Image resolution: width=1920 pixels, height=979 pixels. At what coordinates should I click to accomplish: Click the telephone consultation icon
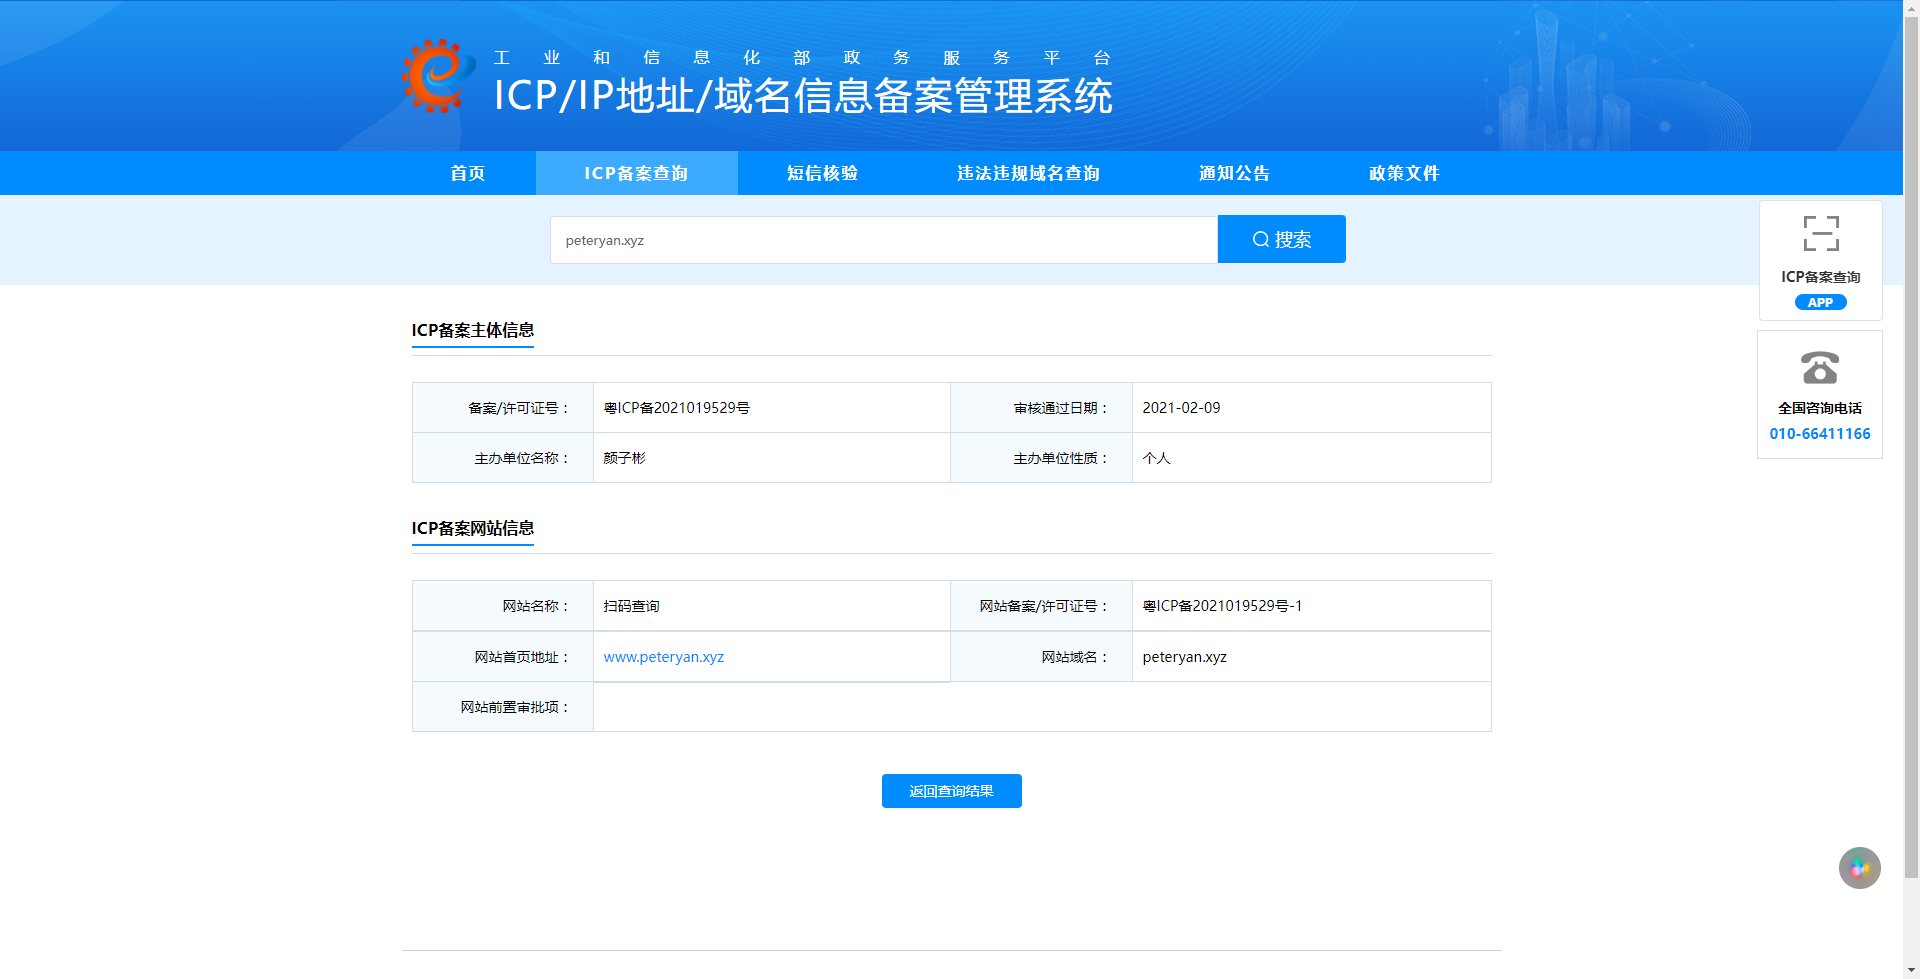click(1820, 367)
